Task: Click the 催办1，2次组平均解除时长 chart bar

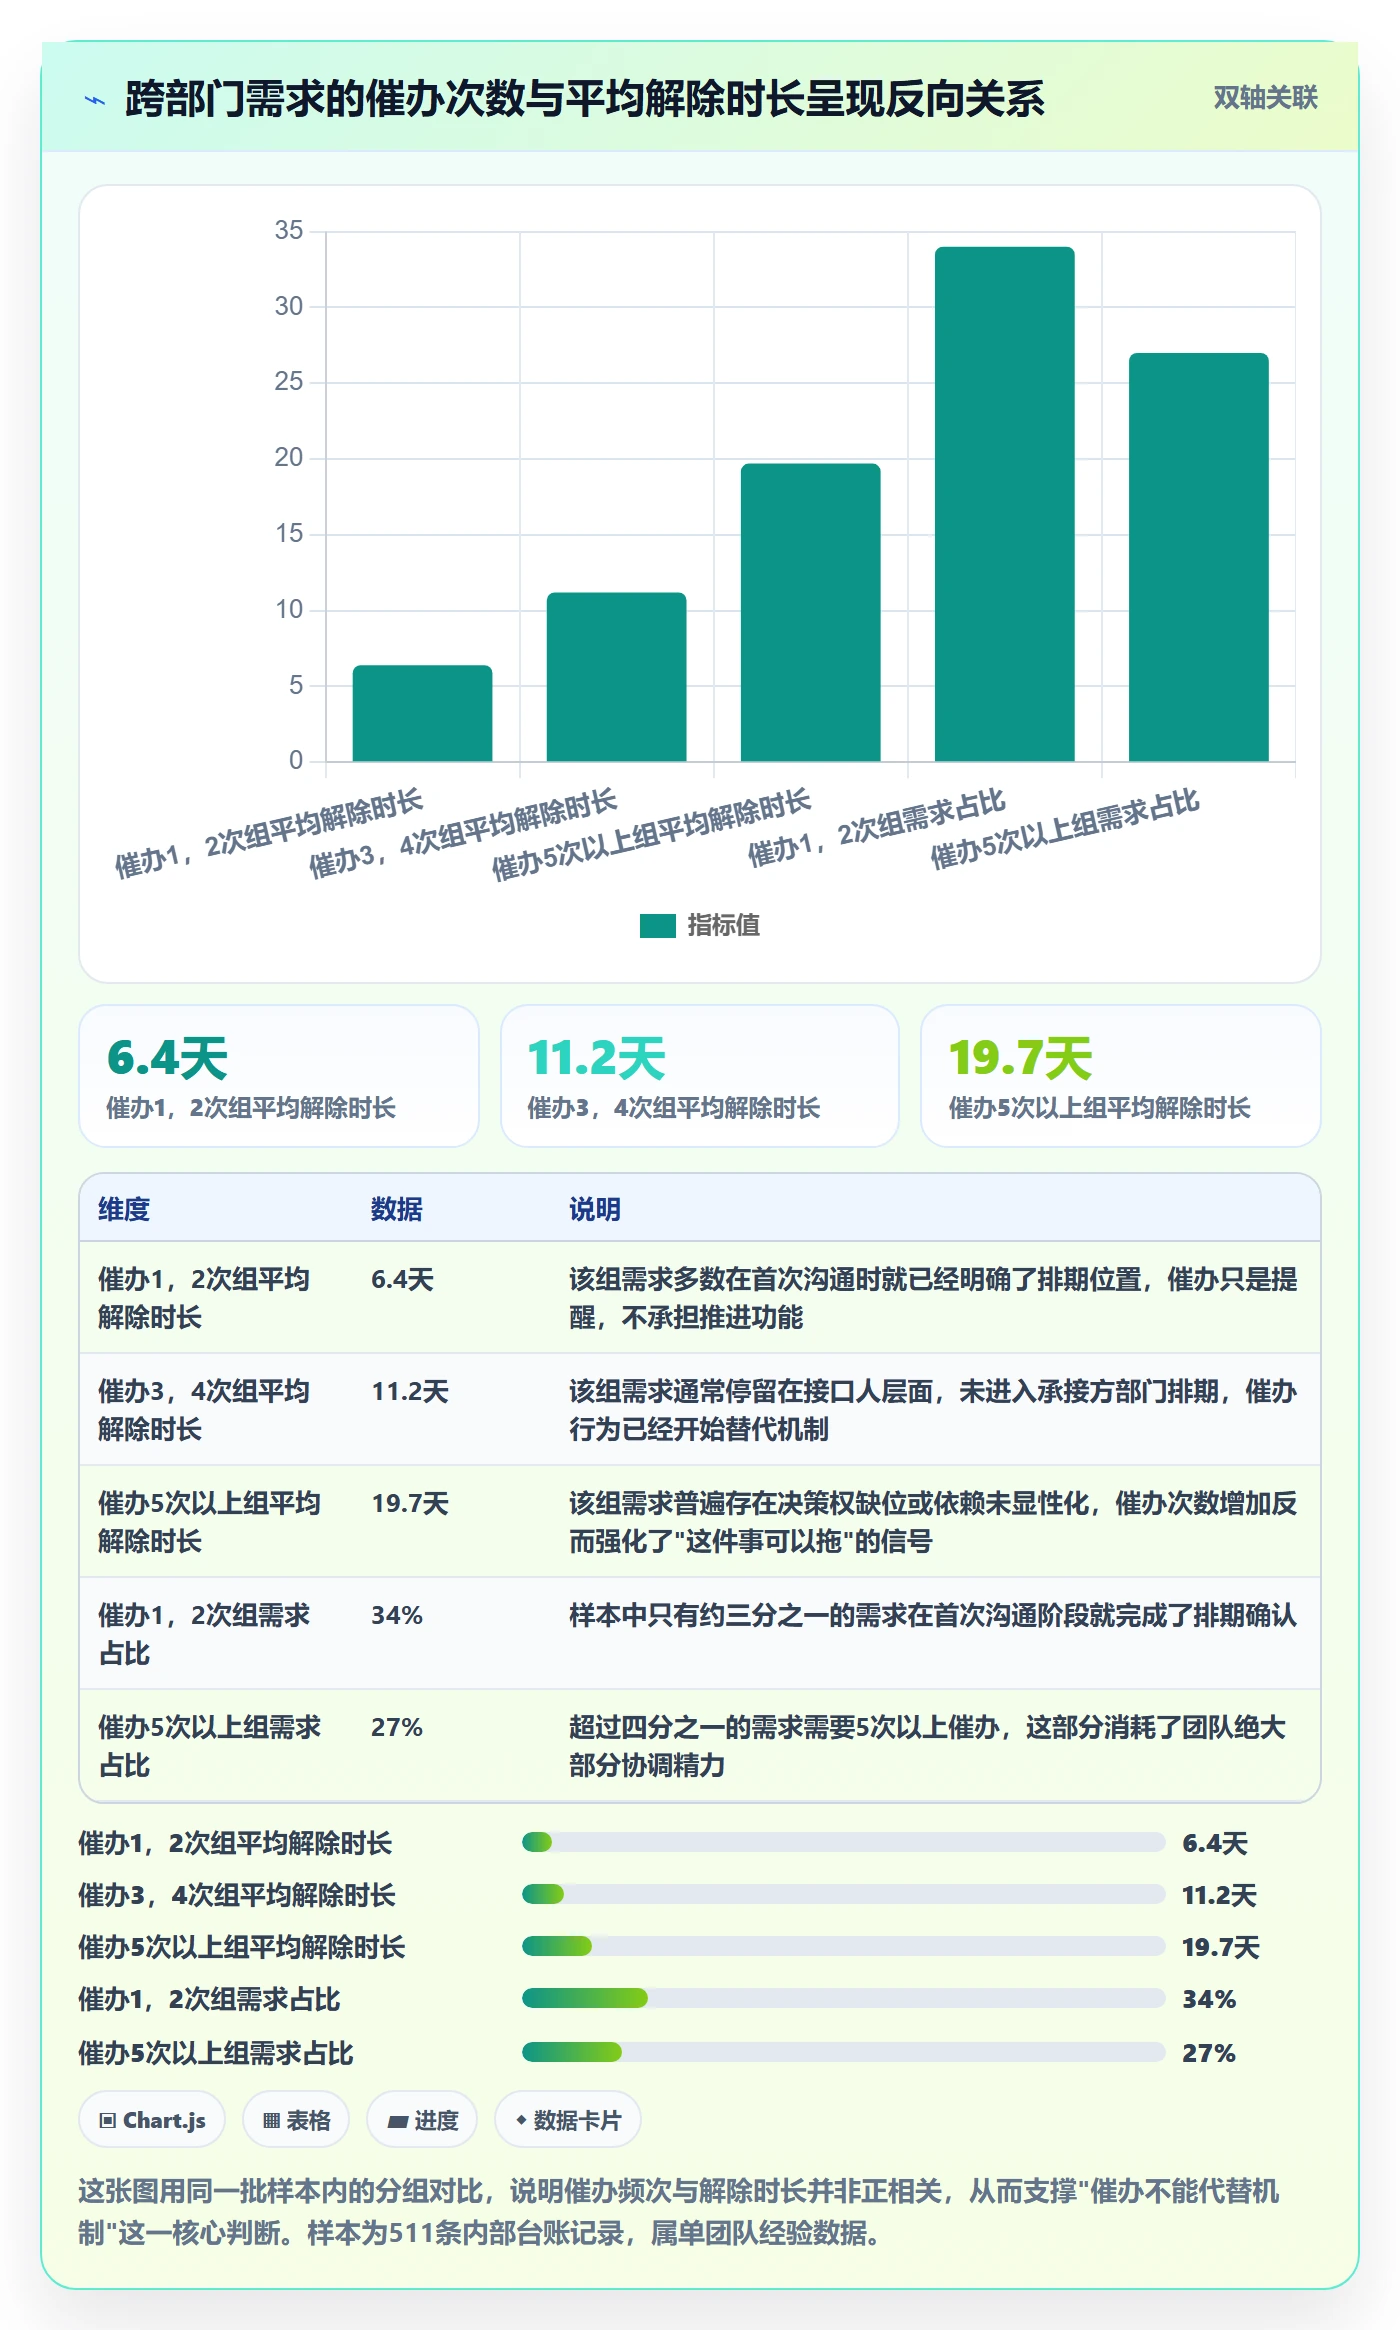Action: point(422,713)
